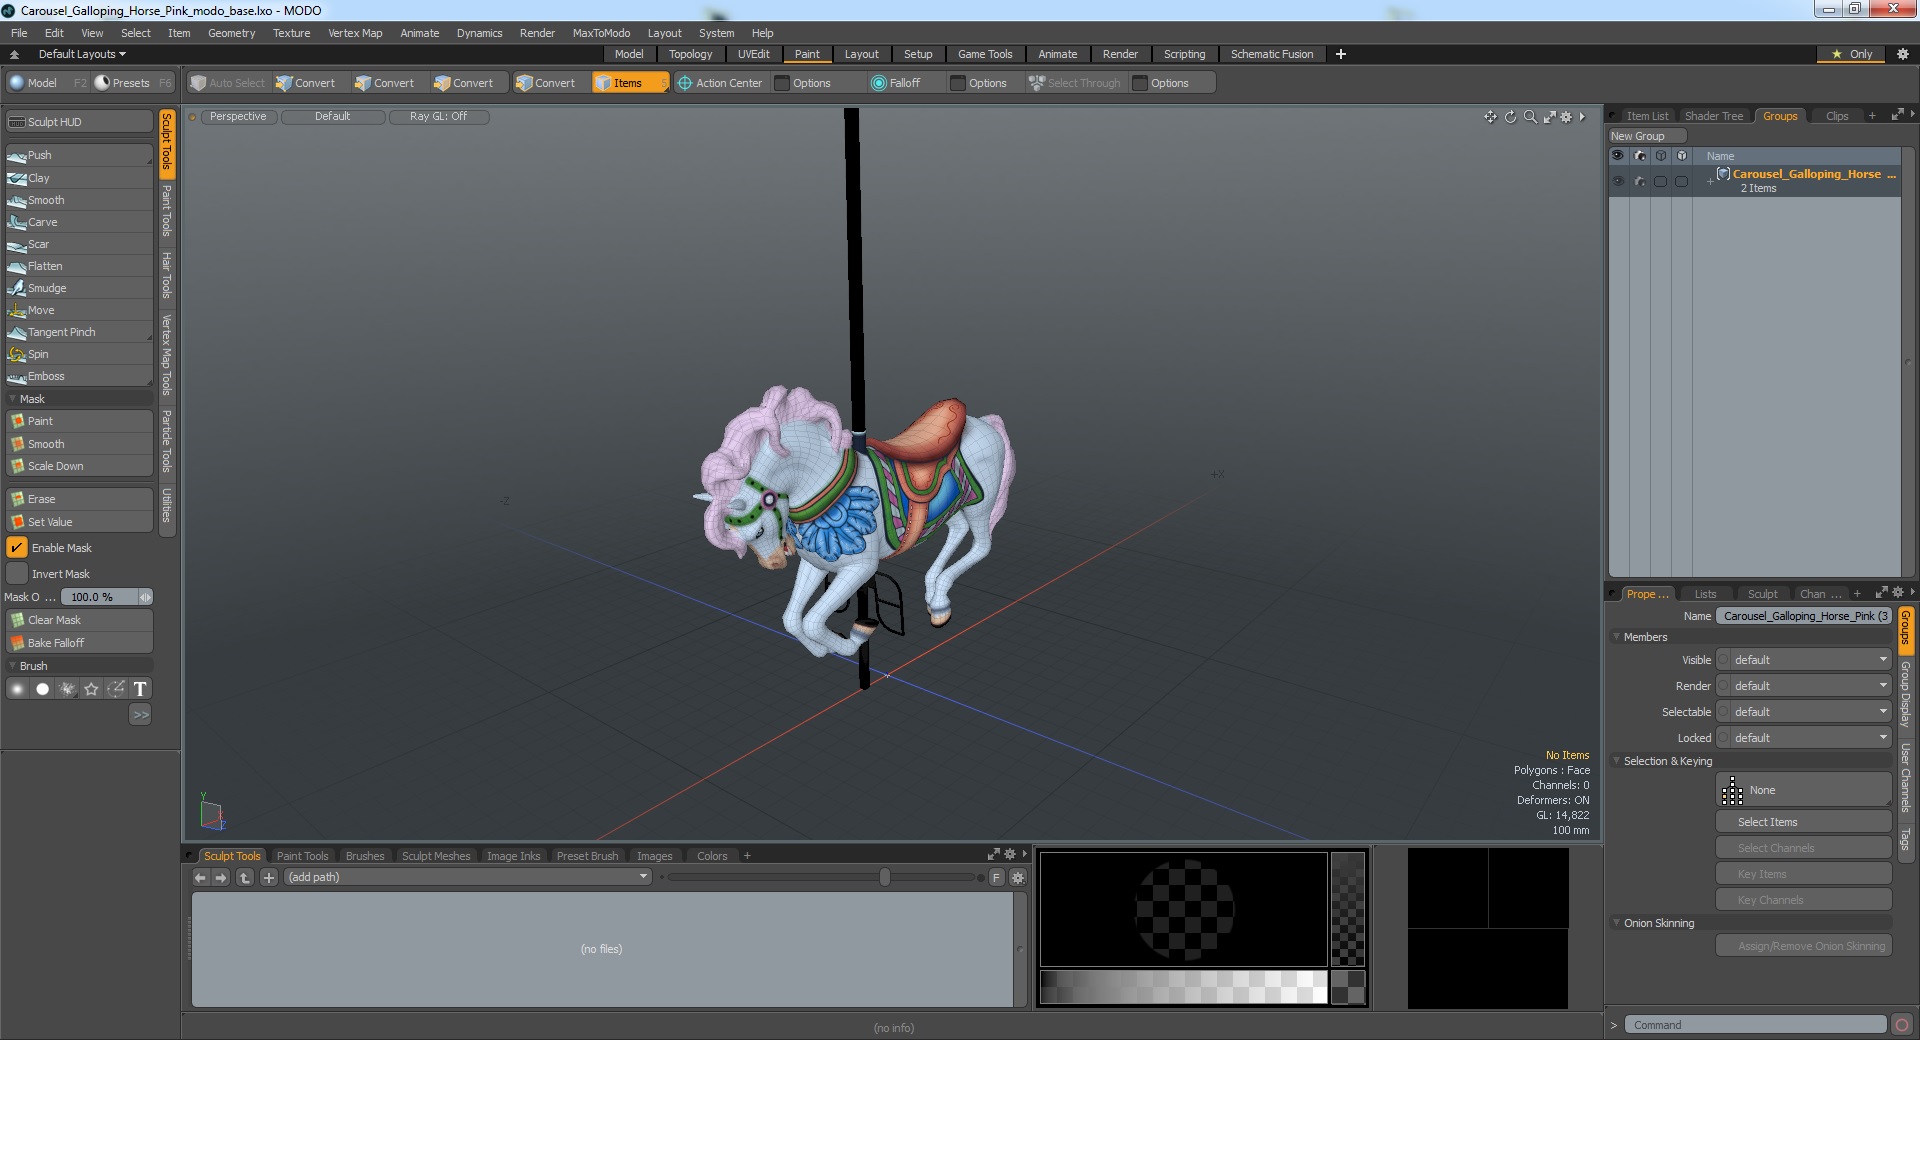Choose the Spin sculpt tool
Viewport: 1920px width, 1158px height.
pos(38,354)
